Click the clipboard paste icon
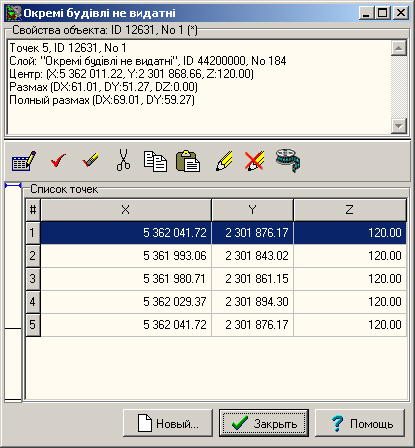 point(188,161)
